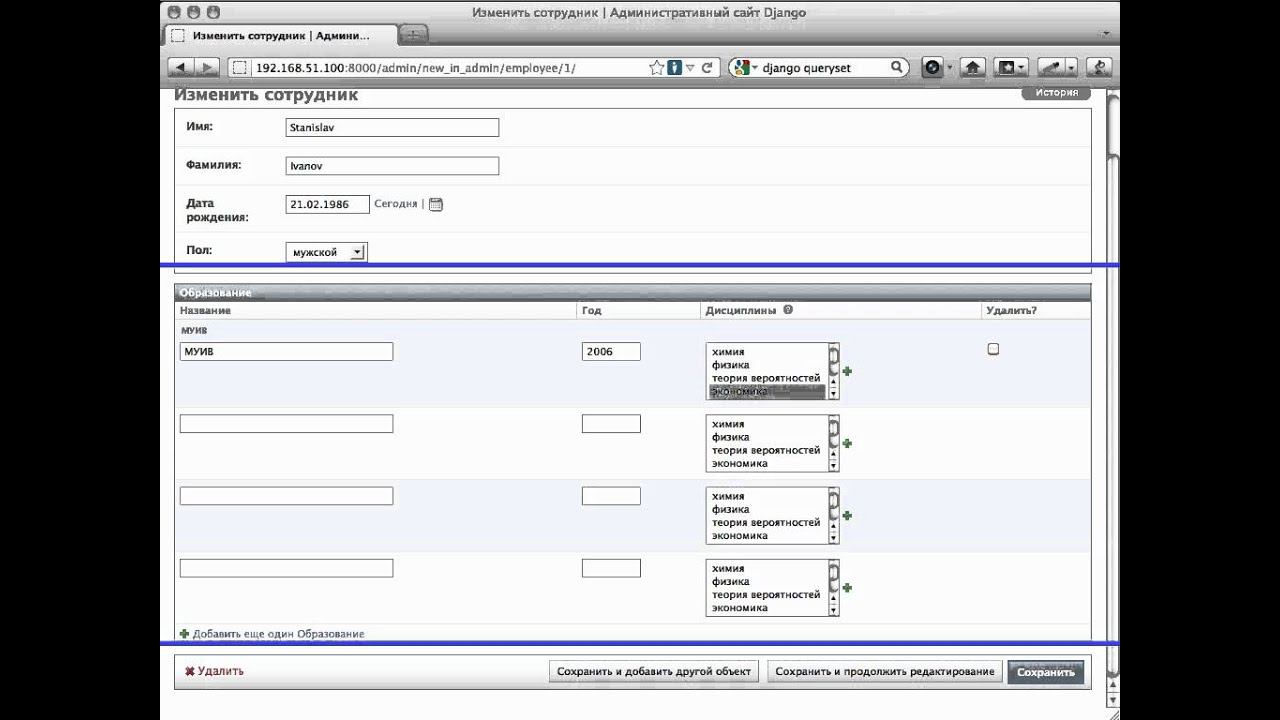This screenshot has height=720, width=1280.
Task: Click the rightmost browser toolbar icon
Action: click(x=1100, y=68)
